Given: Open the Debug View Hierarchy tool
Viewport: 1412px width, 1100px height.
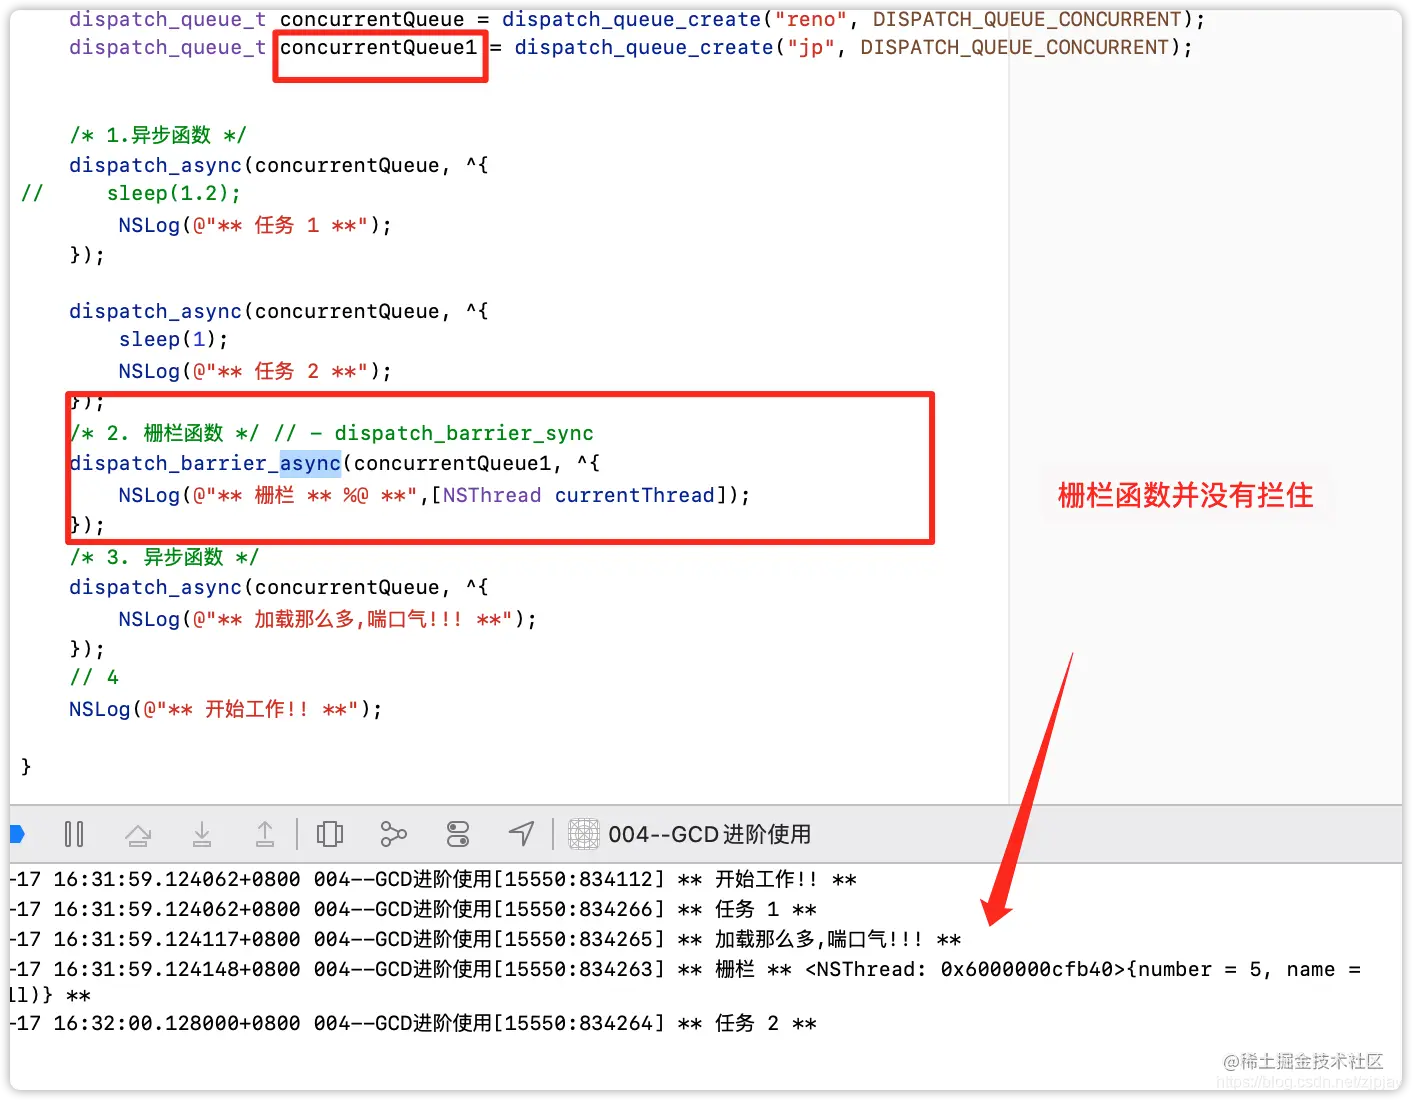Looking at the screenshot, I should (330, 834).
